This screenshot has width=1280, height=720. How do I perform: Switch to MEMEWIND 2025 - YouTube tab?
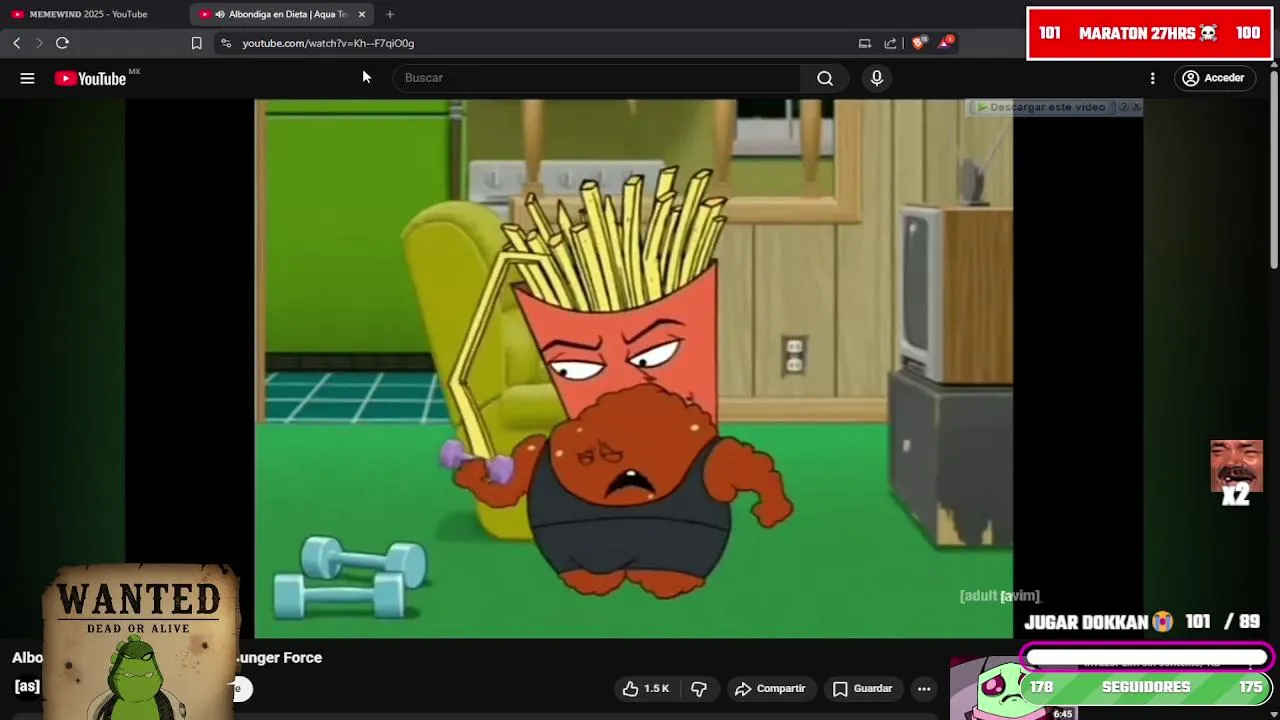pyautogui.click(x=88, y=14)
